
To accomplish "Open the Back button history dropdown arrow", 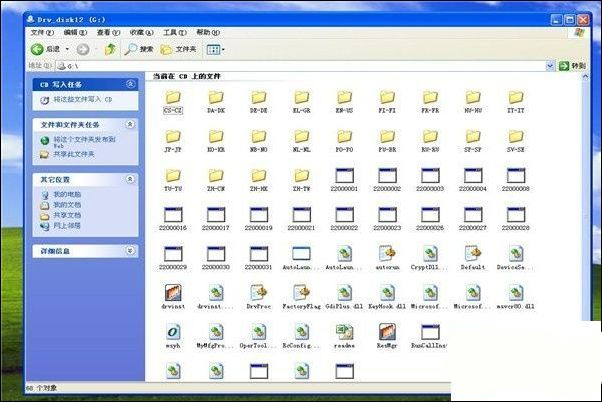I will 67,49.
